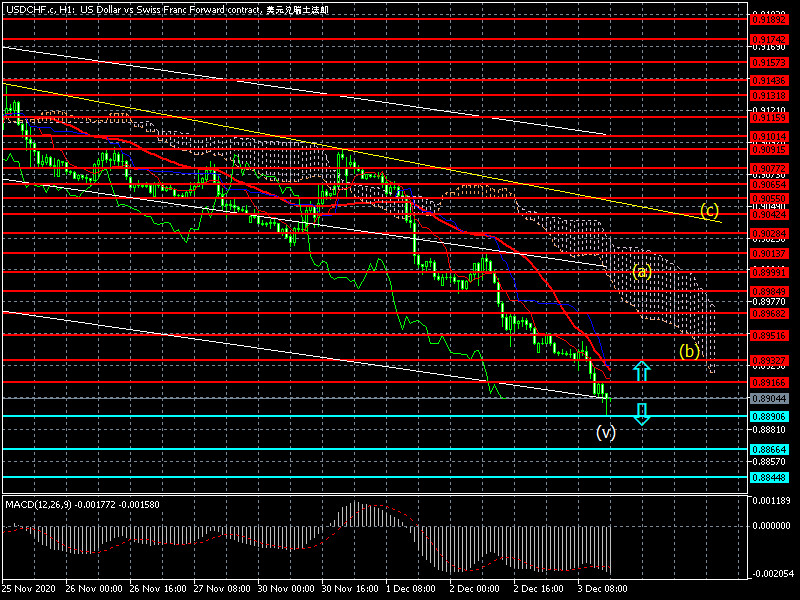The image size is (800, 600).
Task: Click the red 0.89516 price level tag
Action: click(x=768, y=335)
